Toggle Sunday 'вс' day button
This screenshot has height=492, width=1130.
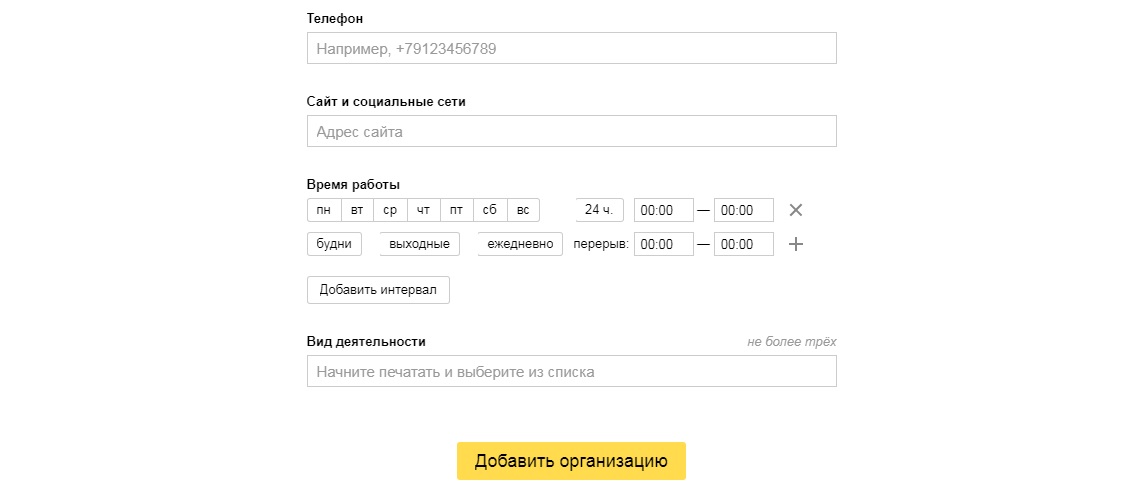click(x=523, y=210)
